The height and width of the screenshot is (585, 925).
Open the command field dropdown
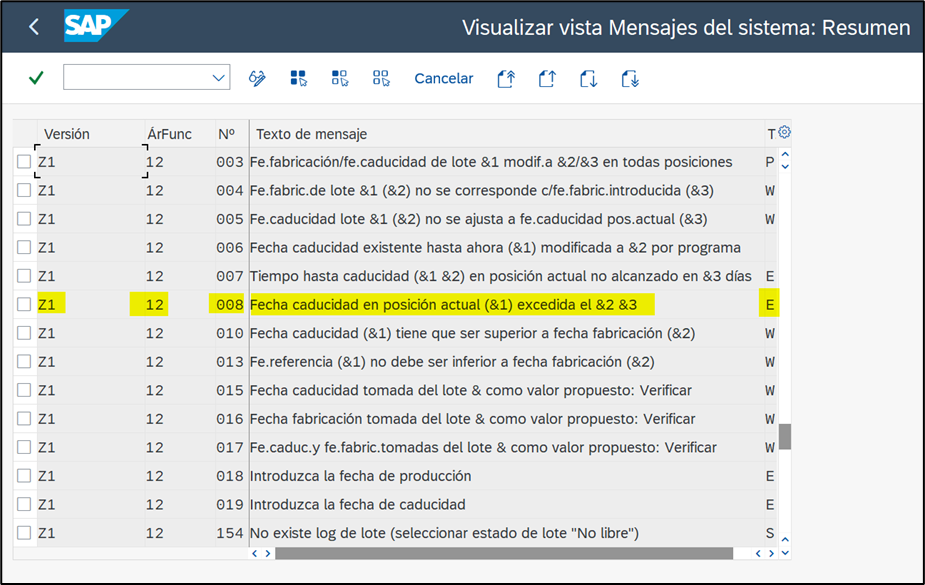(x=218, y=78)
